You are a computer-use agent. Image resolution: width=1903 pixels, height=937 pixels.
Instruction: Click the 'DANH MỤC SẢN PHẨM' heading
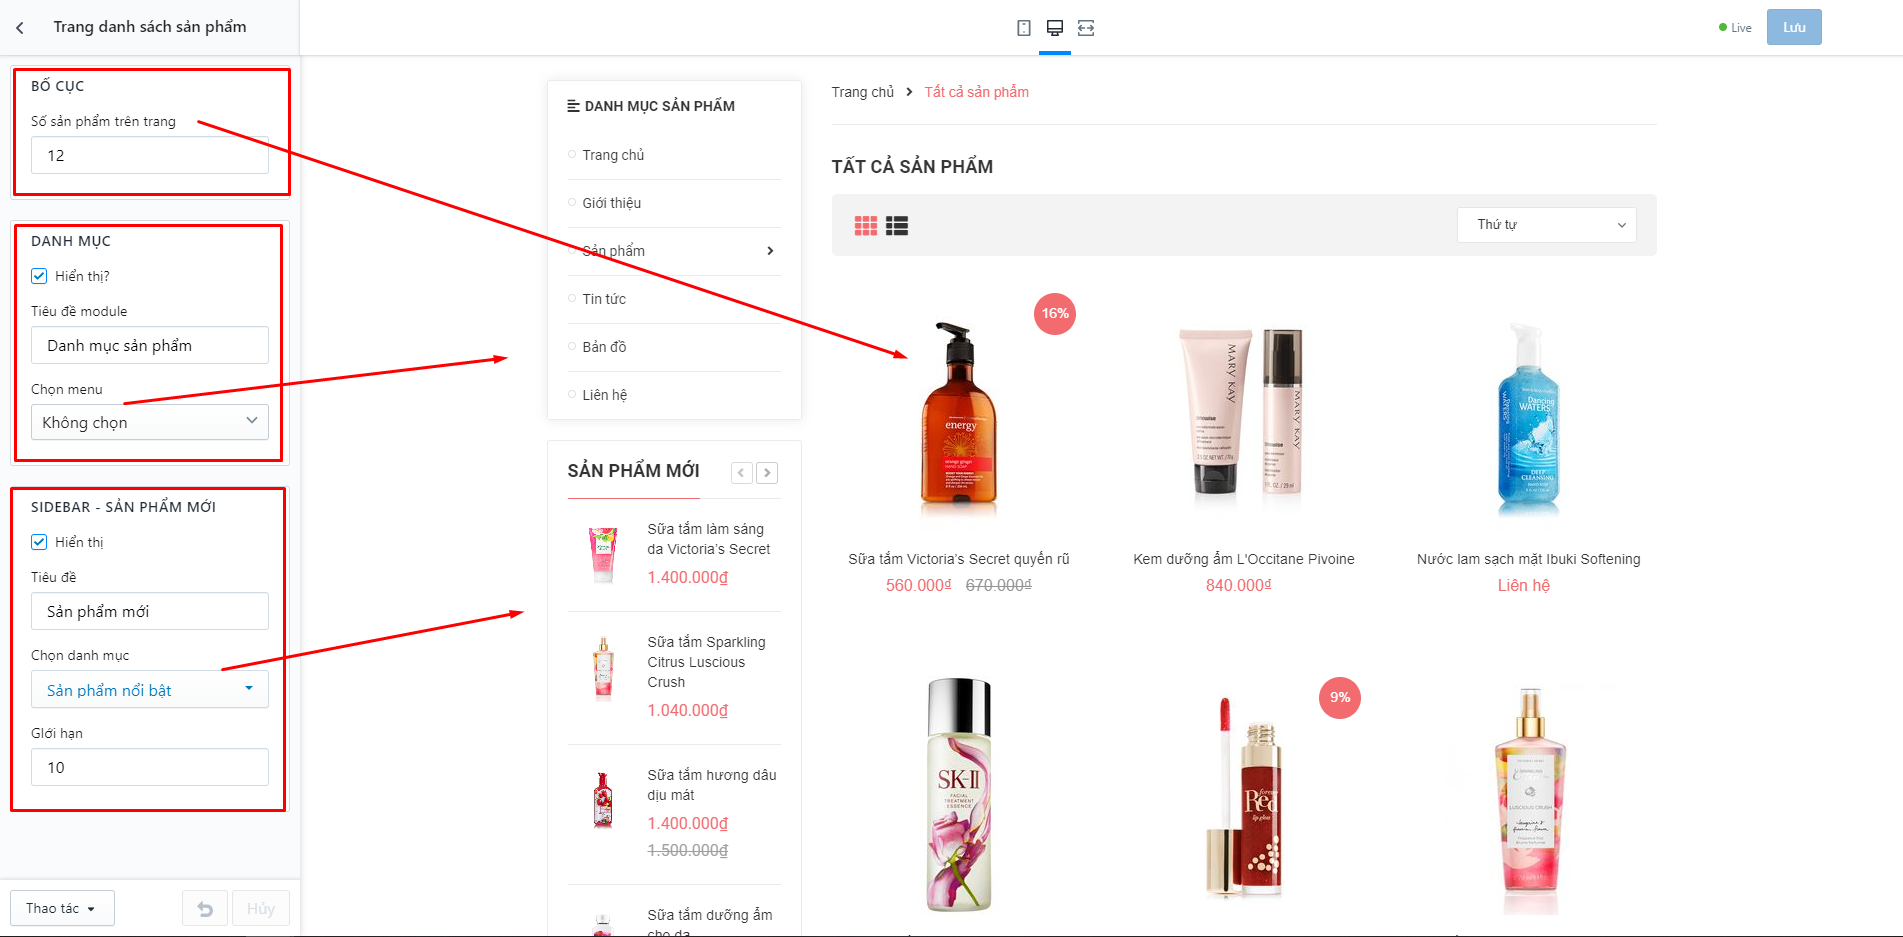tap(660, 106)
